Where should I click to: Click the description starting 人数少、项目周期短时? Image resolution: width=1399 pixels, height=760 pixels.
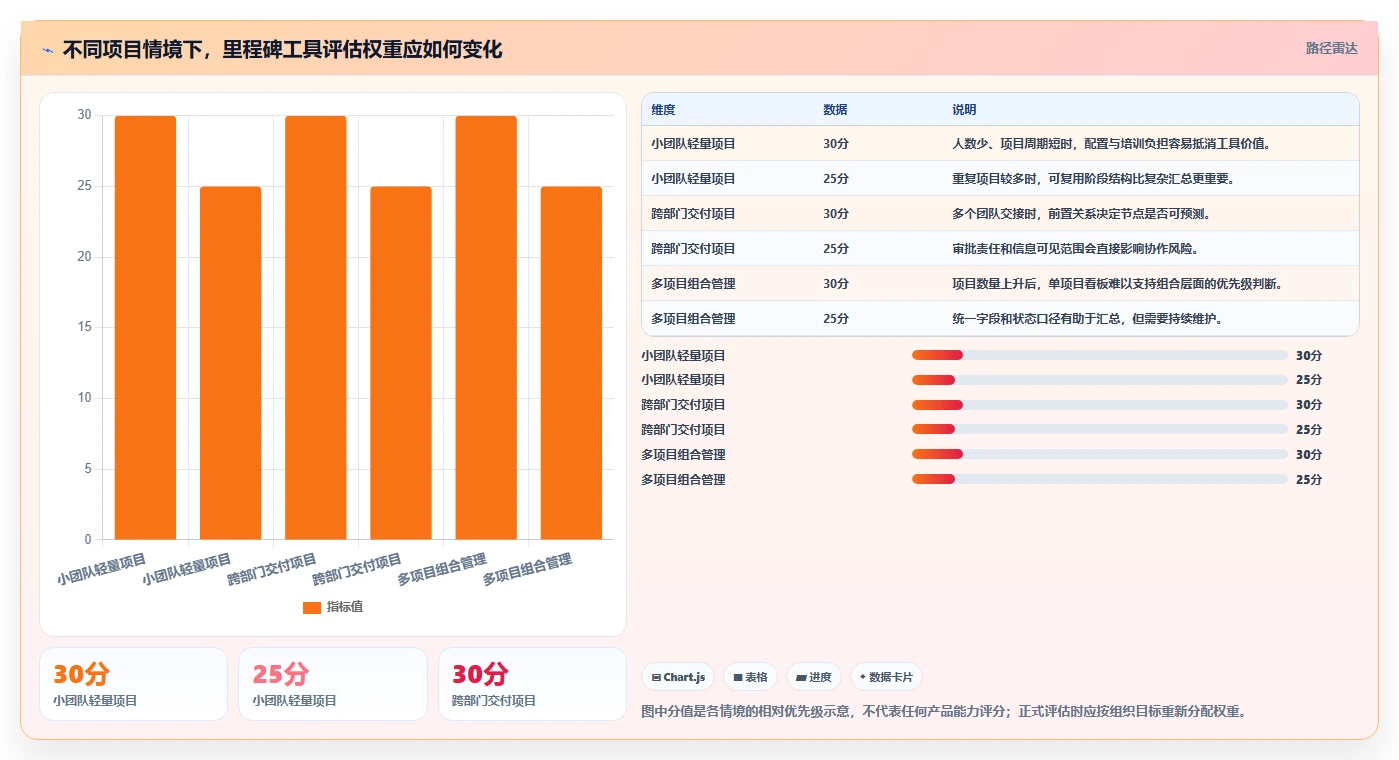[1111, 144]
